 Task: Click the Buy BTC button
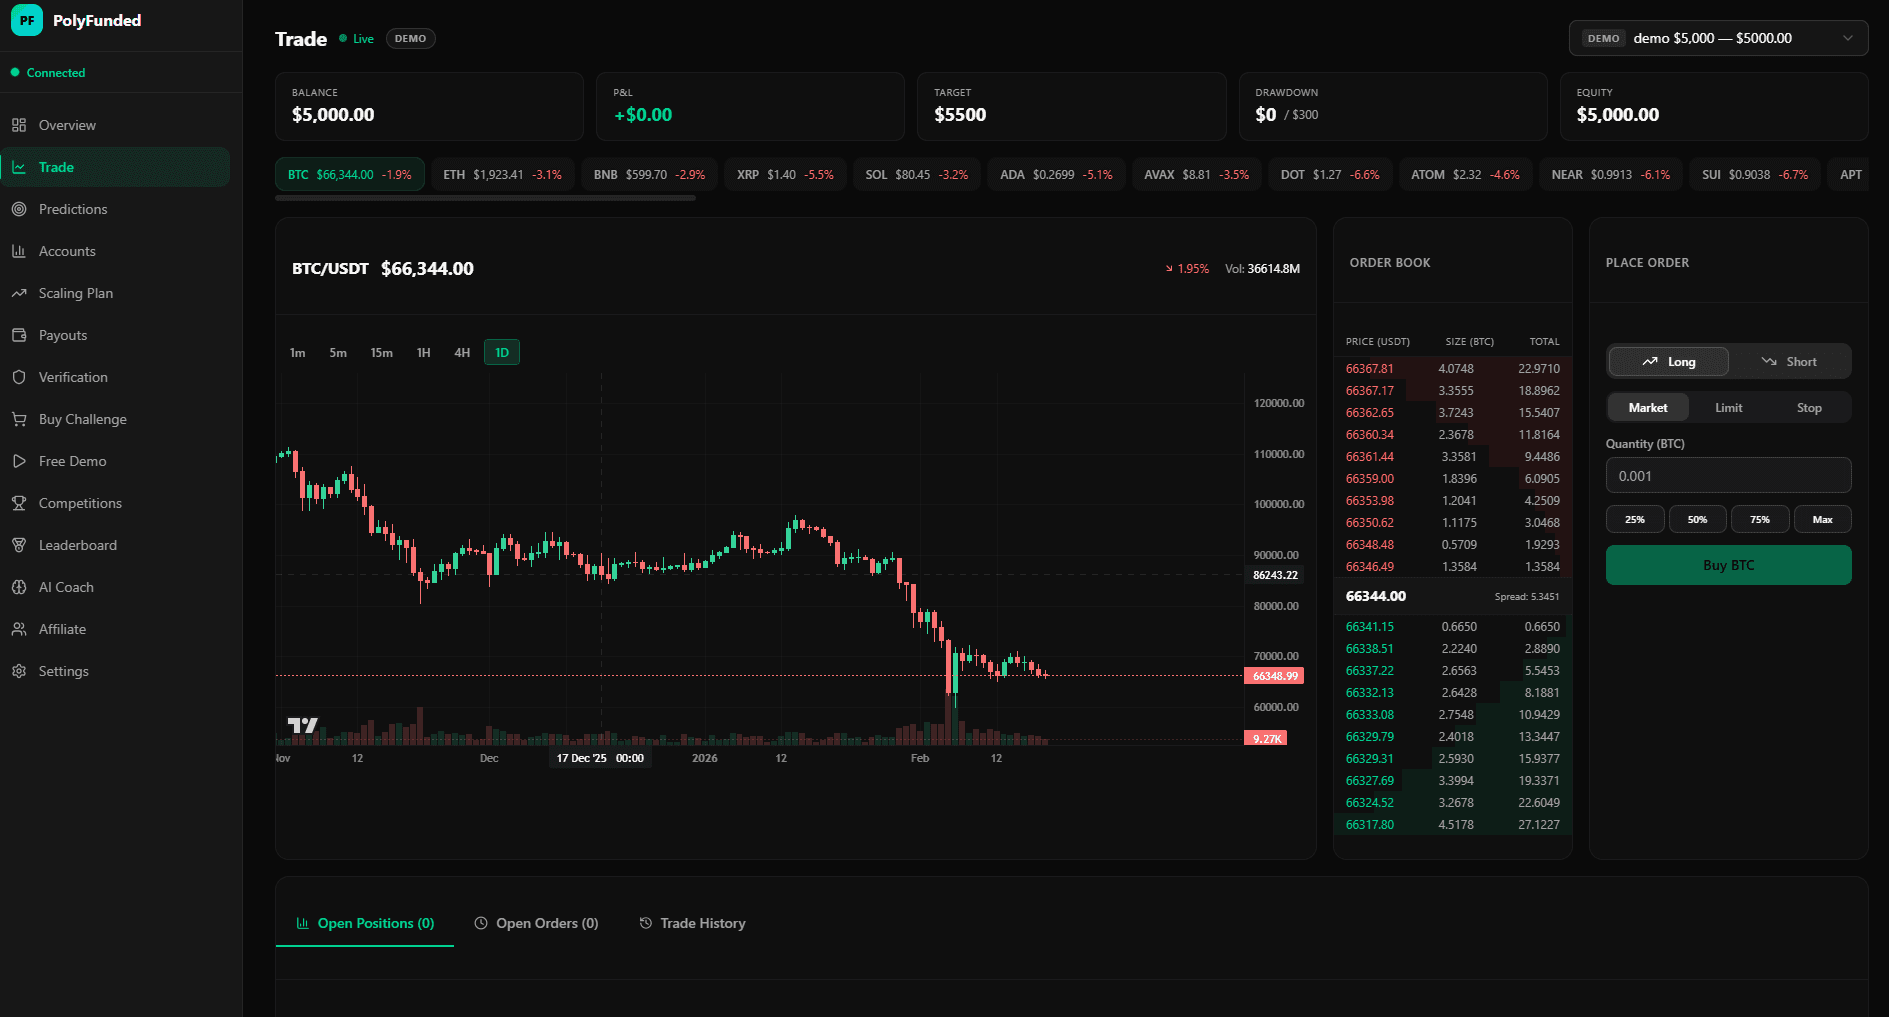(x=1727, y=565)
